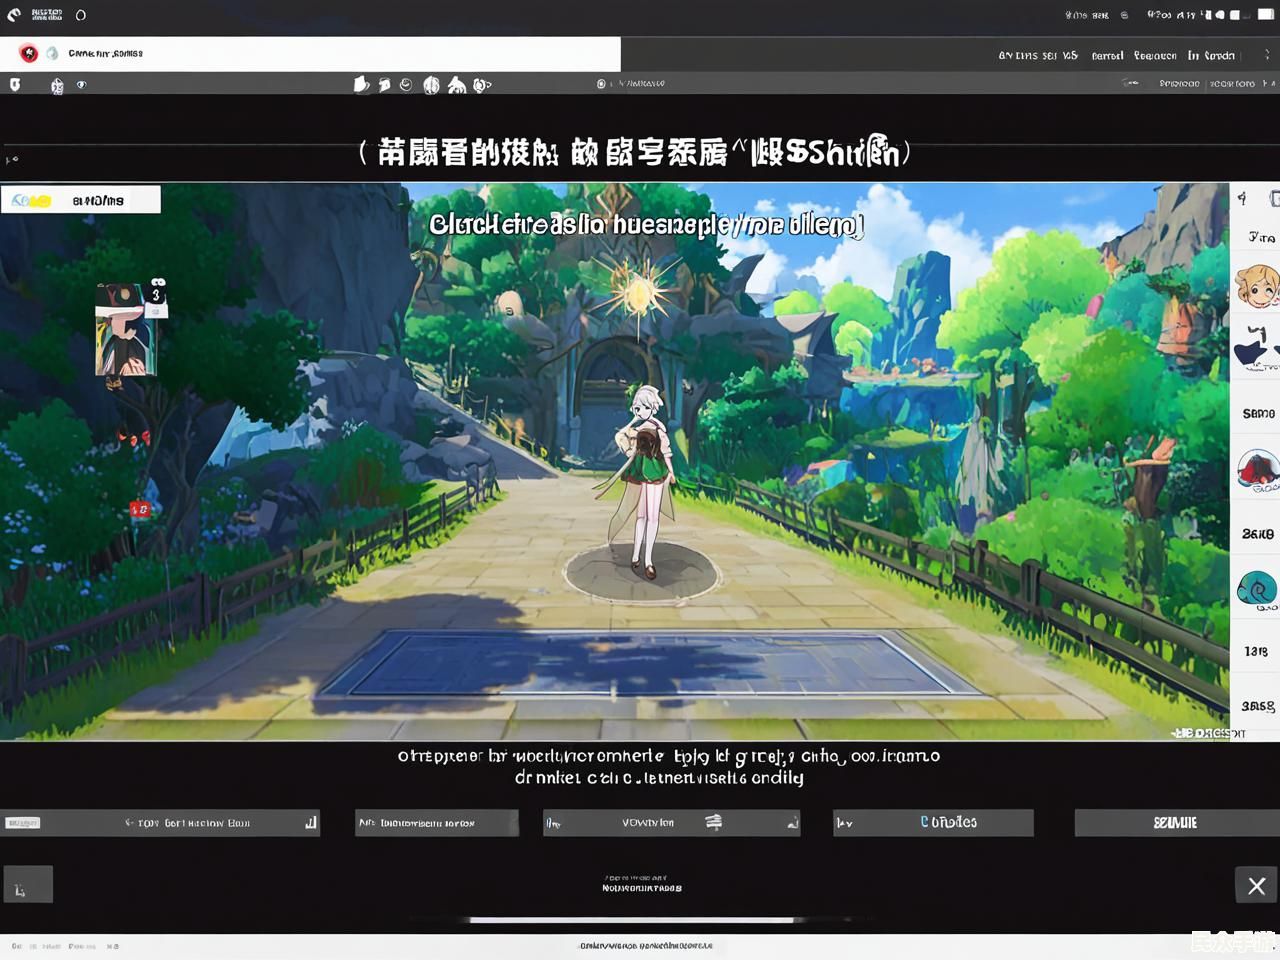Select the radio circle in the toolbar's middle
The image size is (1280, 960).
point(601,84)
